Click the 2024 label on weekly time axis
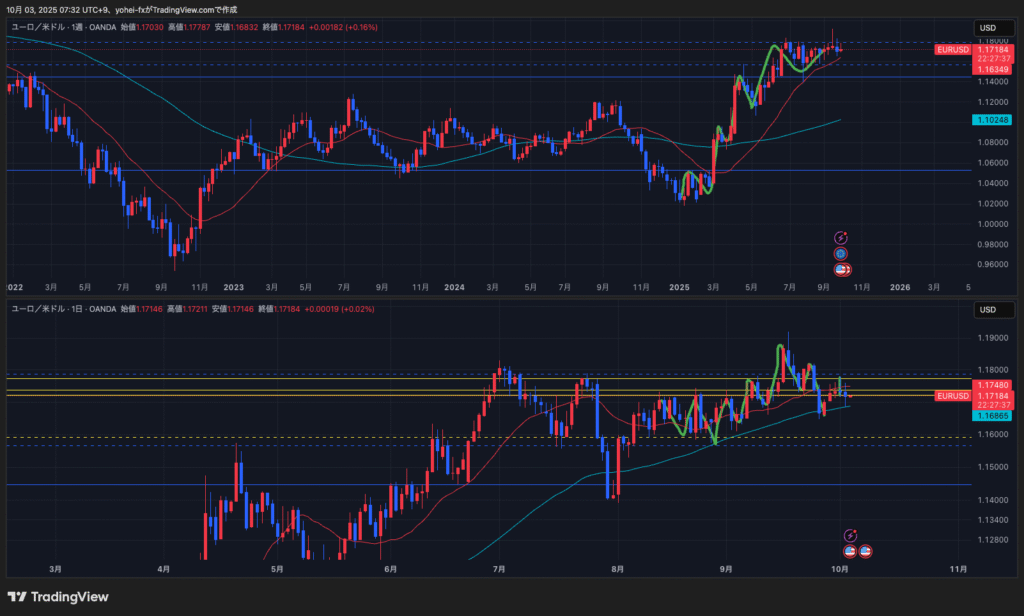Image resolution: width=1024 pixels, height=616 pixels. 454,286
